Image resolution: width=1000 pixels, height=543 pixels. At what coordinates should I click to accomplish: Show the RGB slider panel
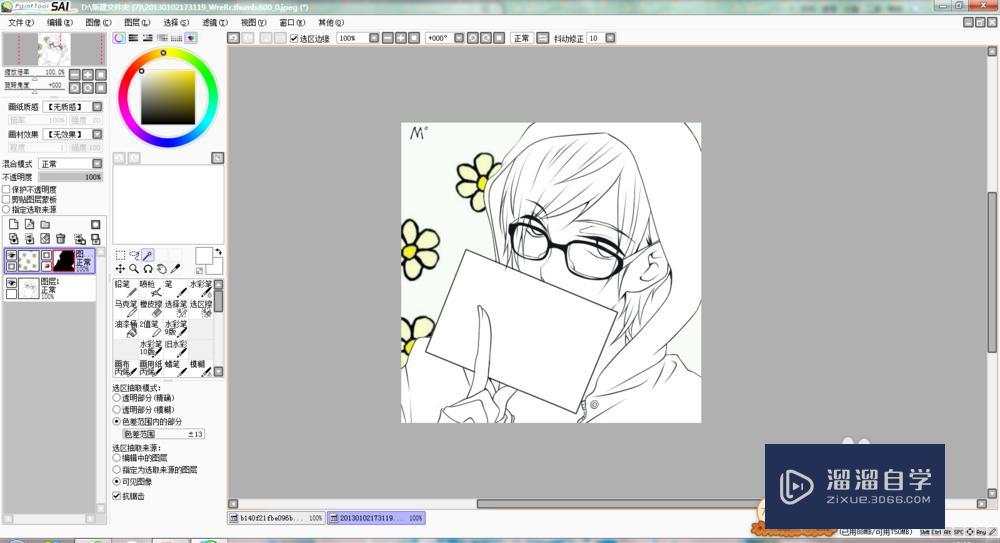click(x=133, y=38)
